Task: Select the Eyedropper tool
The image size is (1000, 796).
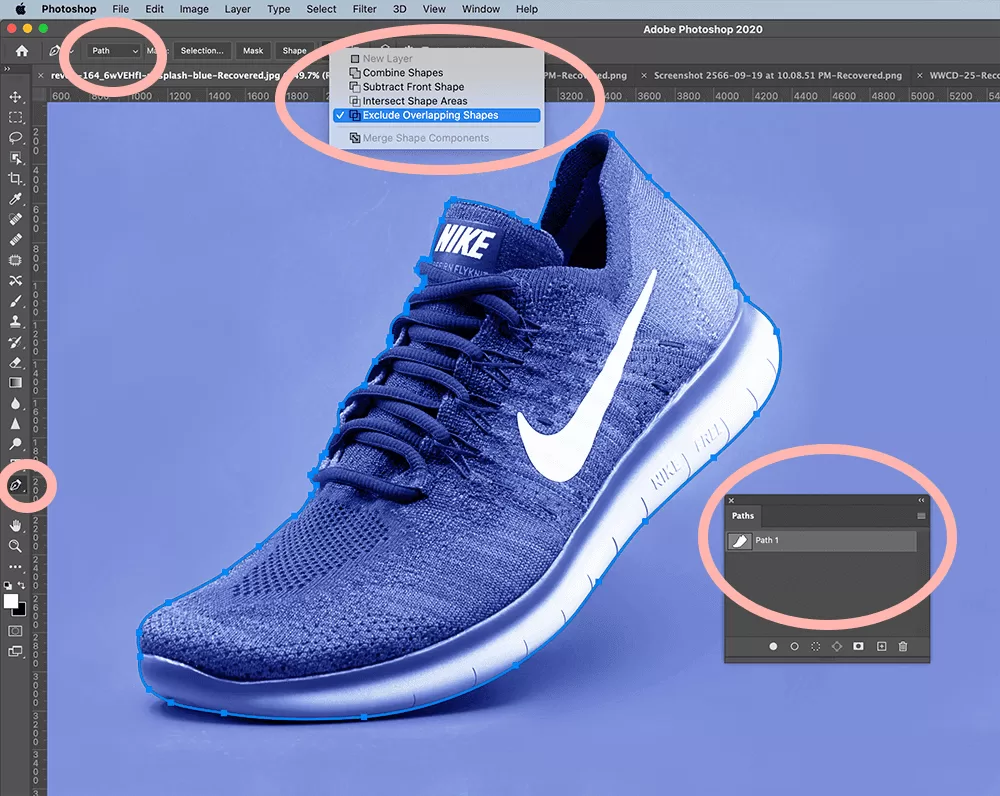Action: (15, 199)
